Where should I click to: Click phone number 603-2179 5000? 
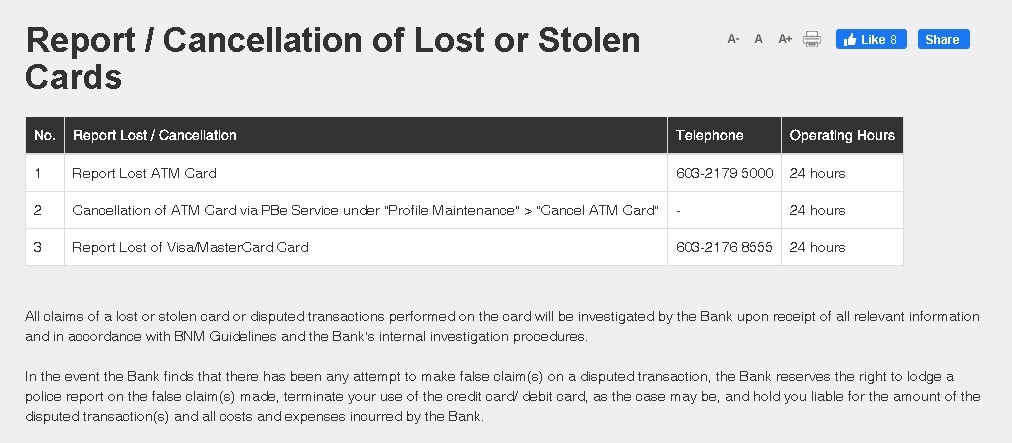click(x=724, y=173)
